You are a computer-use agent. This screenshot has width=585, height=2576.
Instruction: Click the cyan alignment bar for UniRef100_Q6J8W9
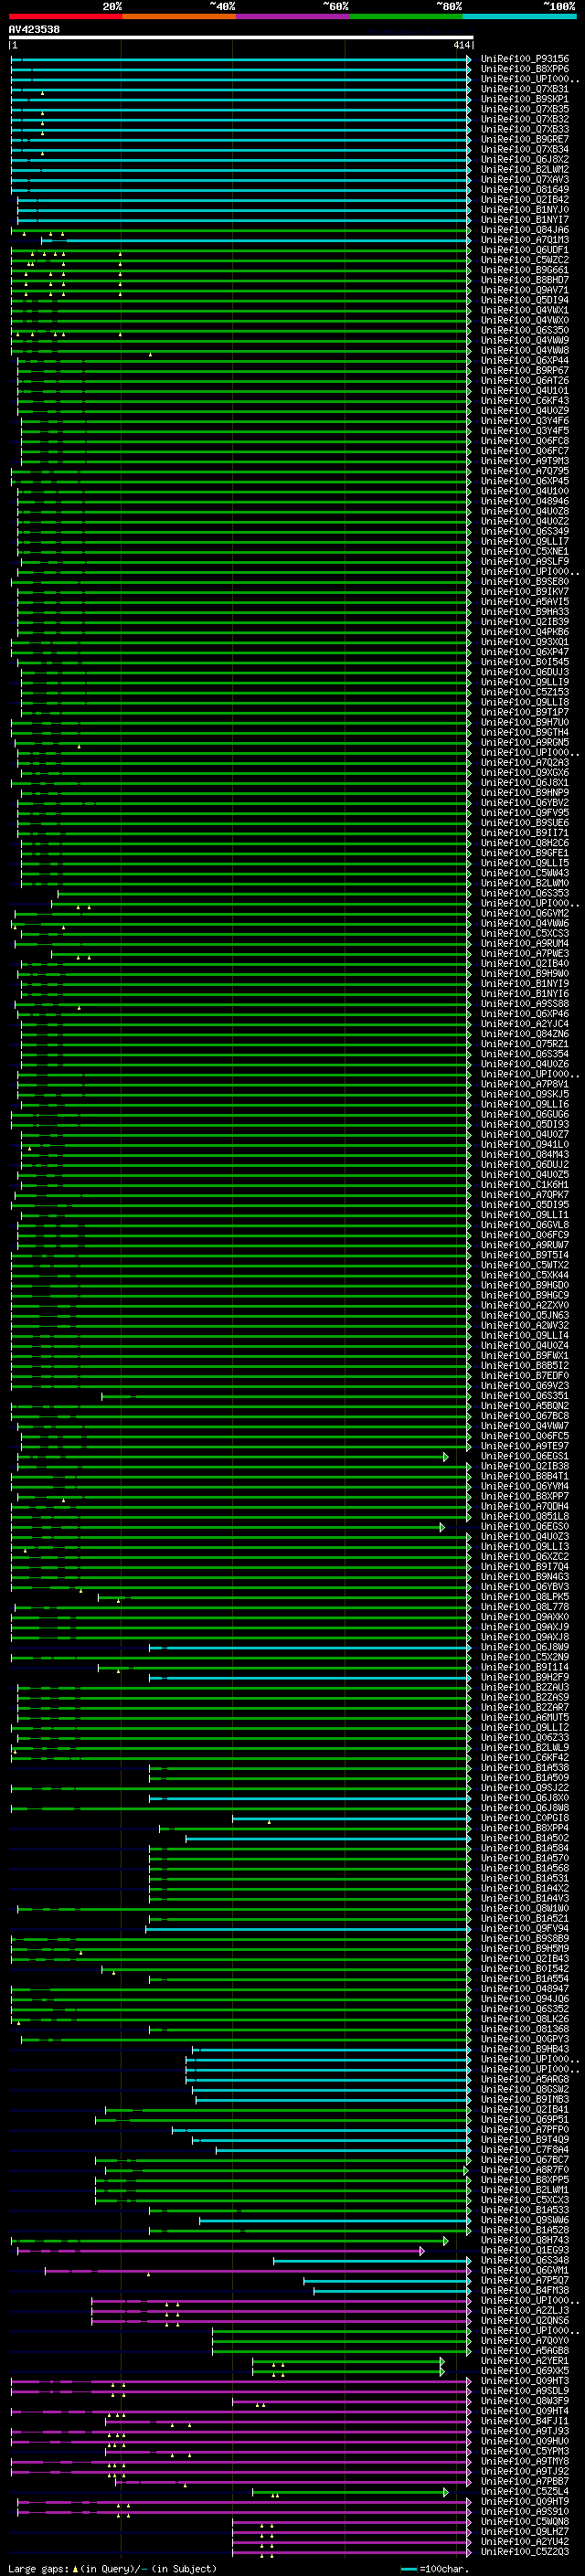(310, 1648)
